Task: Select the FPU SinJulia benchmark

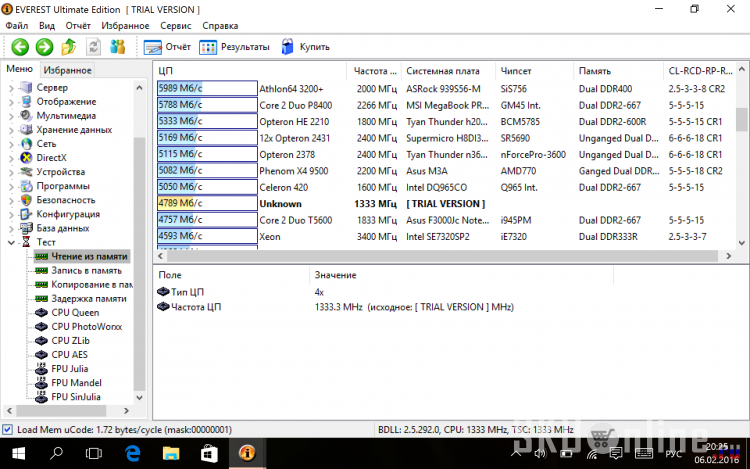Action: click(68, 397)
